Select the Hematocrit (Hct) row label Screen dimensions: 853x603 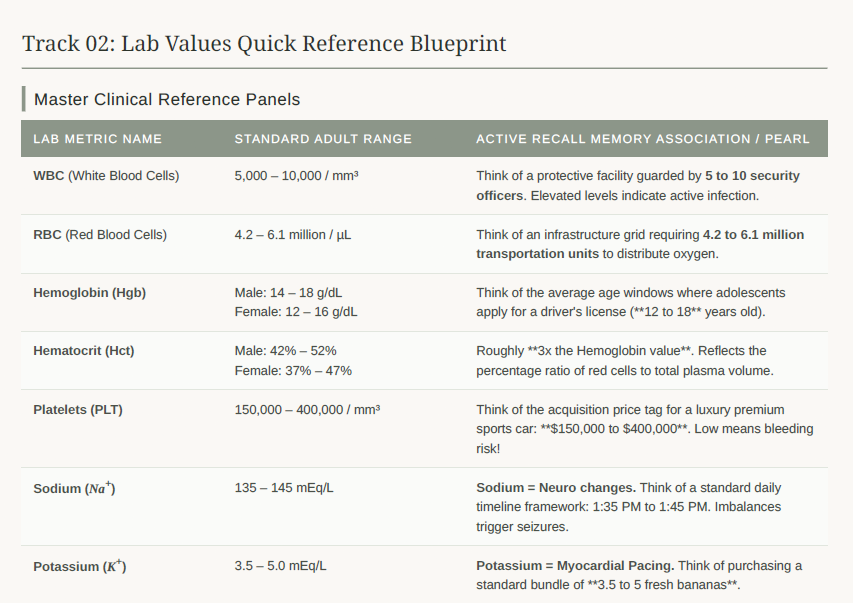click(x=84, y=350)
